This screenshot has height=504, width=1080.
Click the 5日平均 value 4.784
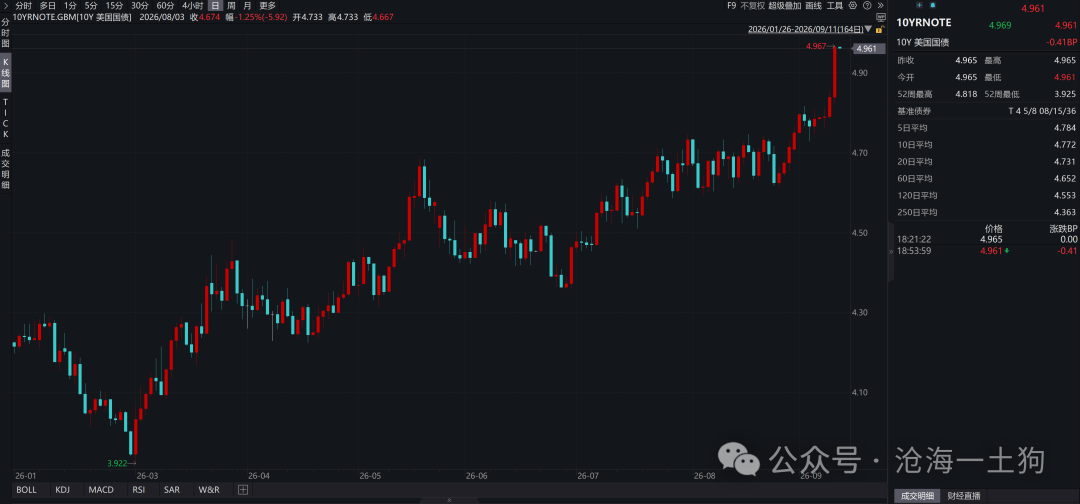tap(1064, 127)
